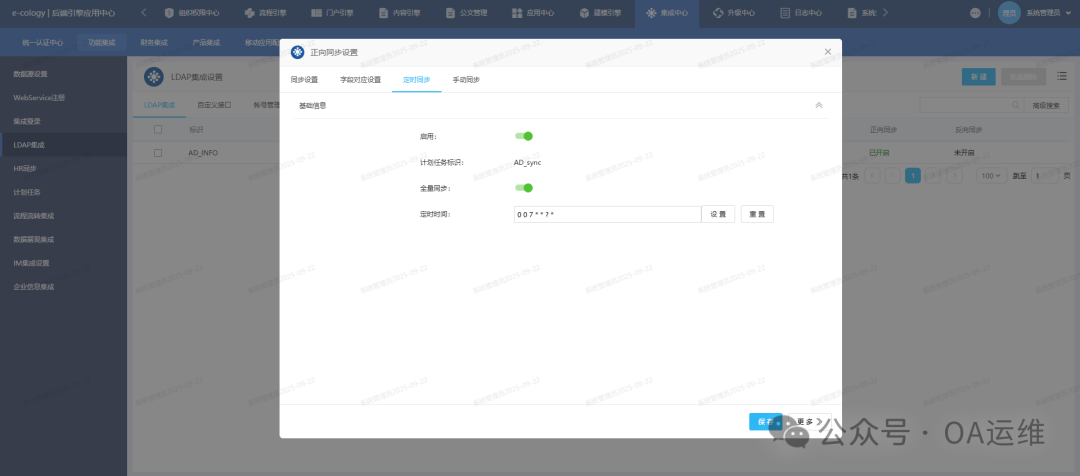
Task: Disable the 启用 toggle switch
Action: pos(523,136)
